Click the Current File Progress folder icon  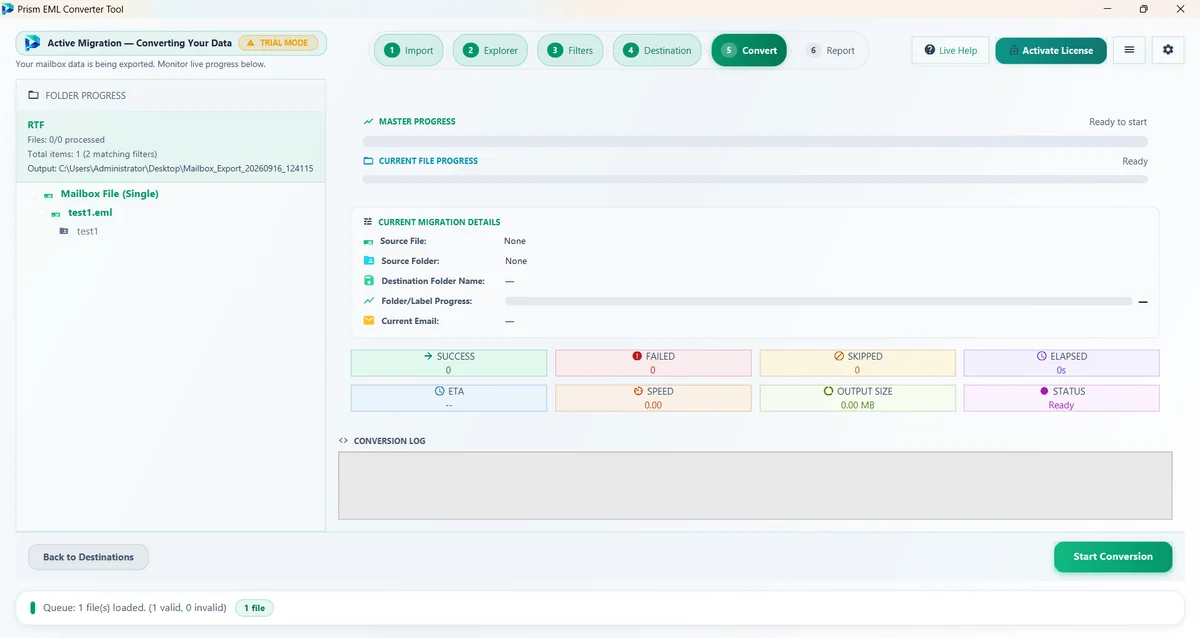pos(368,161)
